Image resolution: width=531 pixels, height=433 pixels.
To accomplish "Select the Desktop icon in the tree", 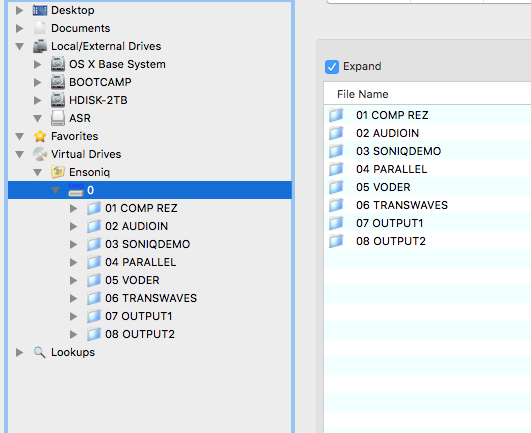I will 40,10.
